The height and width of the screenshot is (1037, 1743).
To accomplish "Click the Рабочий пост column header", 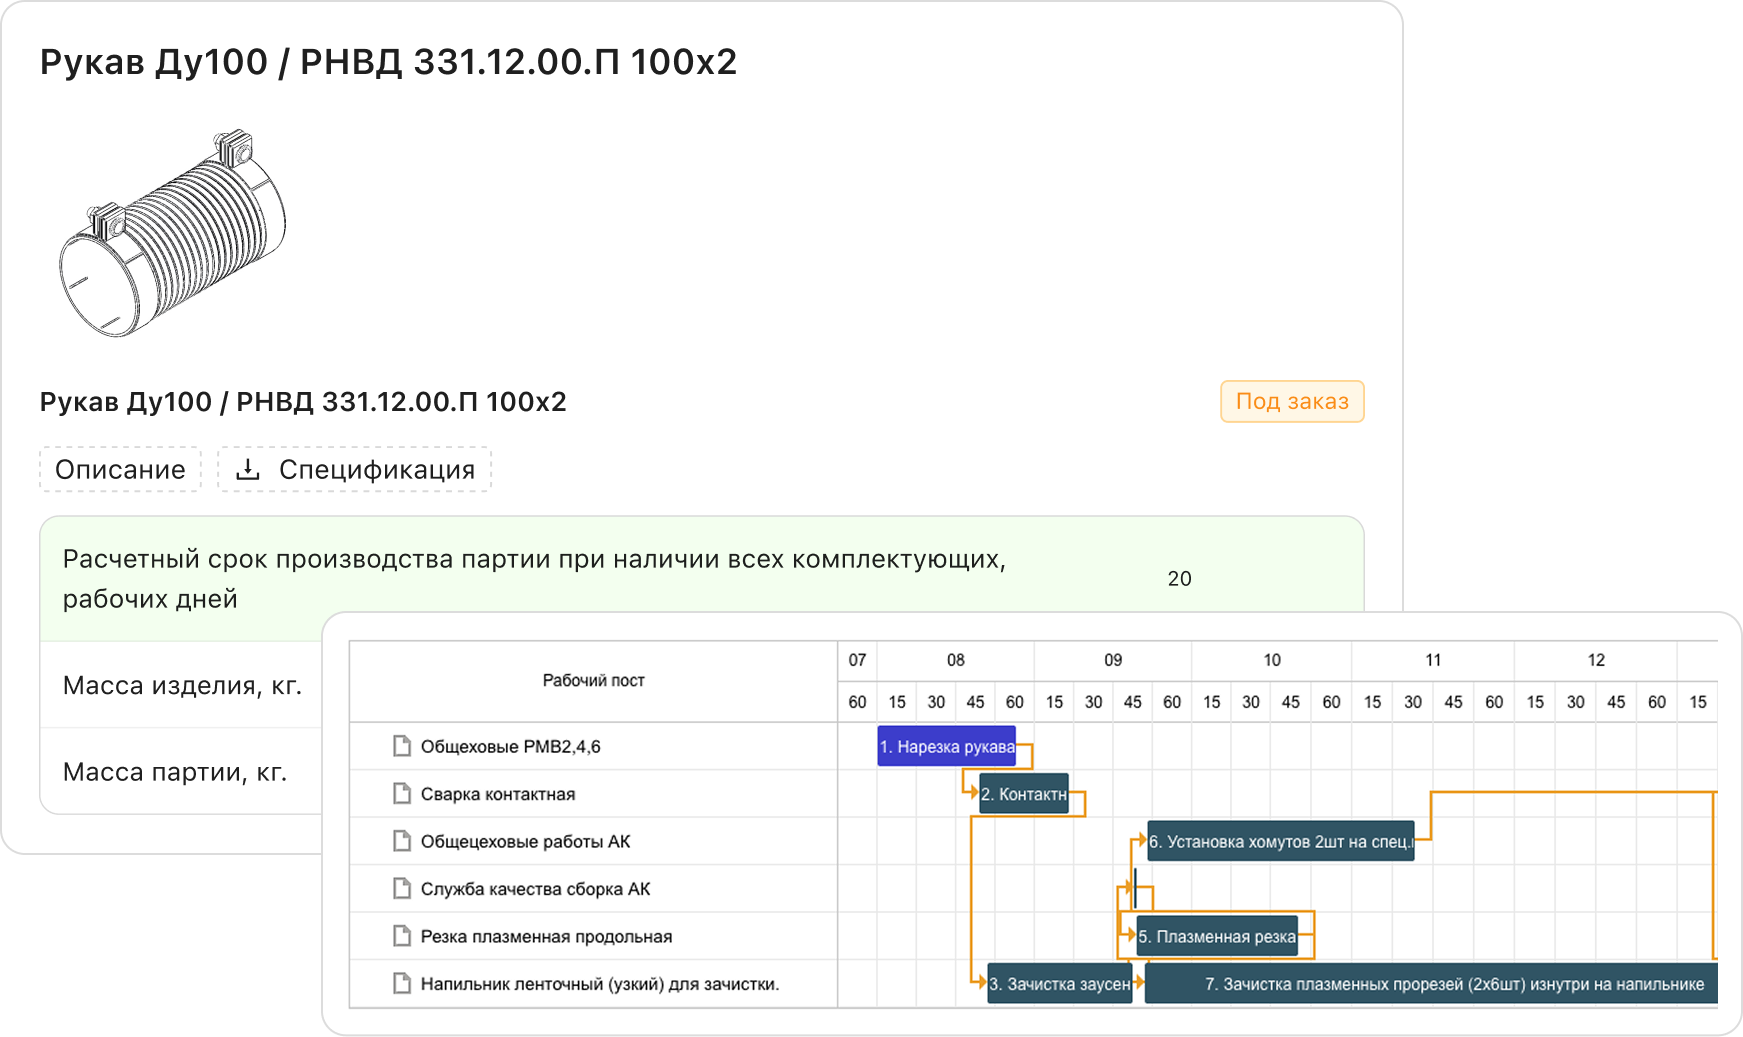I will point(593,680).
